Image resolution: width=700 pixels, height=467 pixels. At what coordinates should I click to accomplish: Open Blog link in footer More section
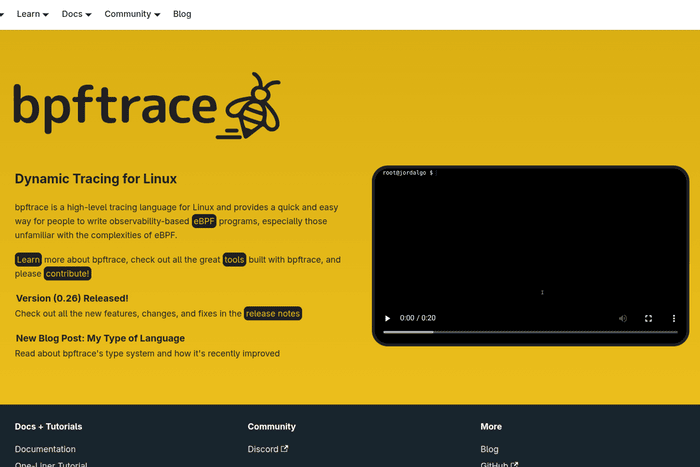pyautogui.click(x=489, y=449)
